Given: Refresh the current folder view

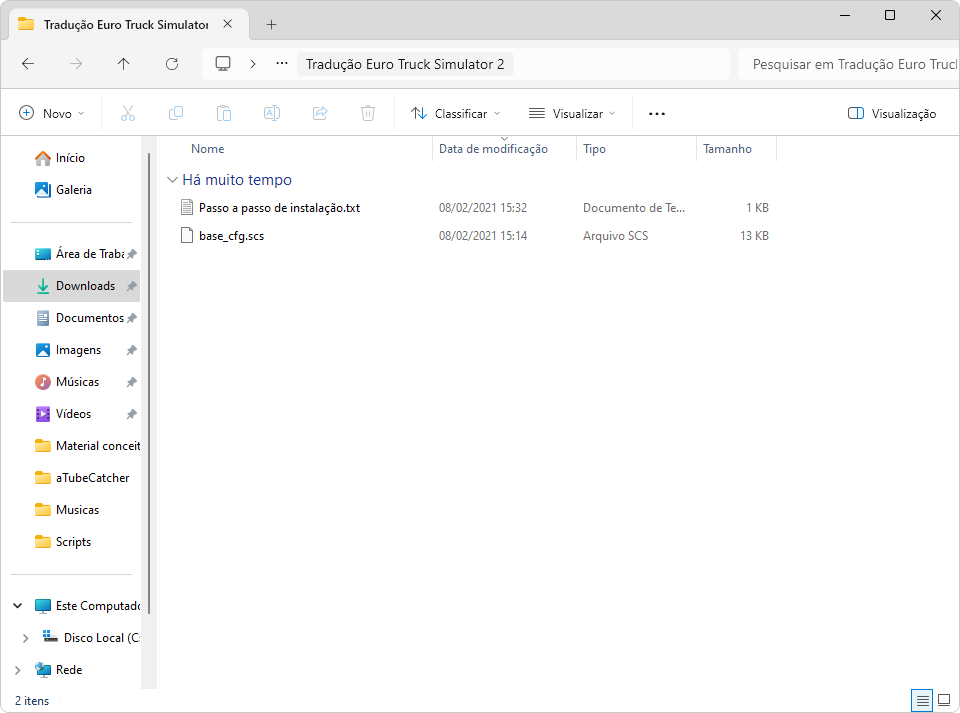Looking at the screenshot, I should pyautogui.click(x=172, y=64).
